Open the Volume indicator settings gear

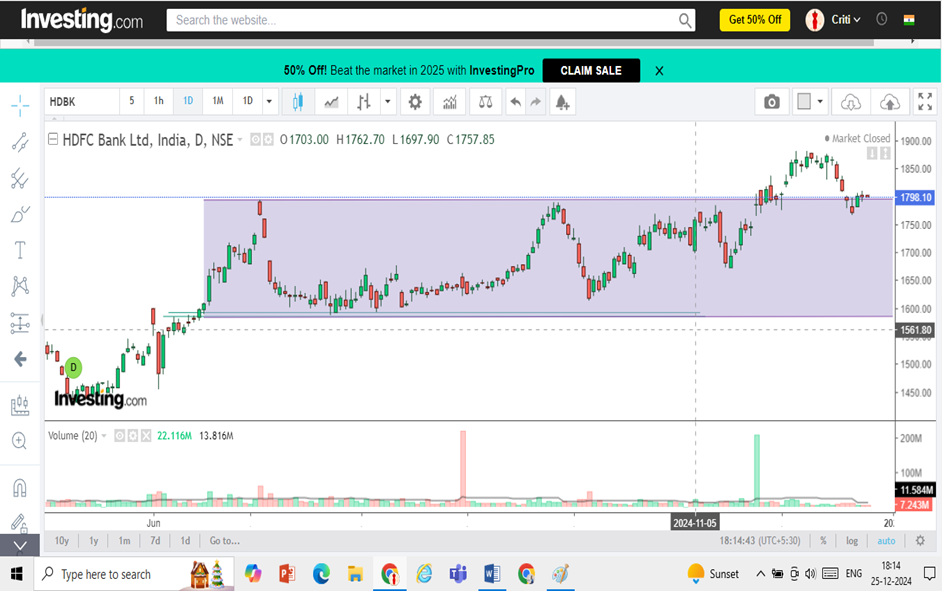tap(132, 435)
